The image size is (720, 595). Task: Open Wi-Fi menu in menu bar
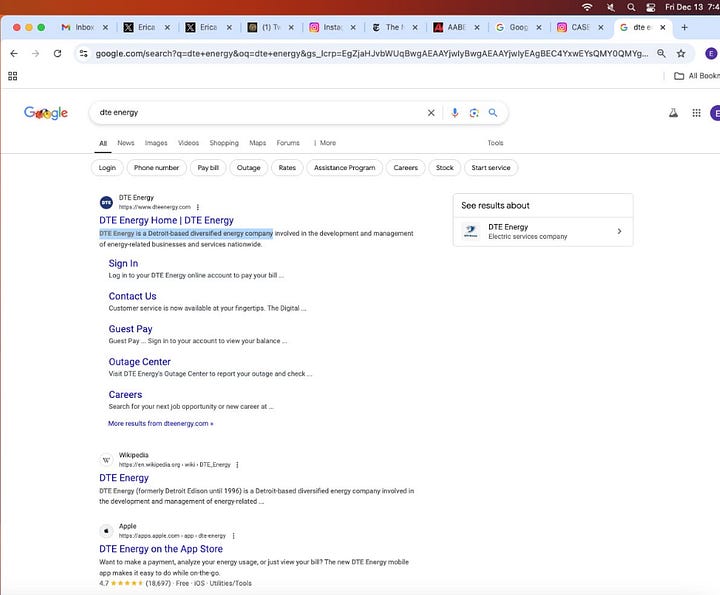pyautogui.click(x=587, y=7)
